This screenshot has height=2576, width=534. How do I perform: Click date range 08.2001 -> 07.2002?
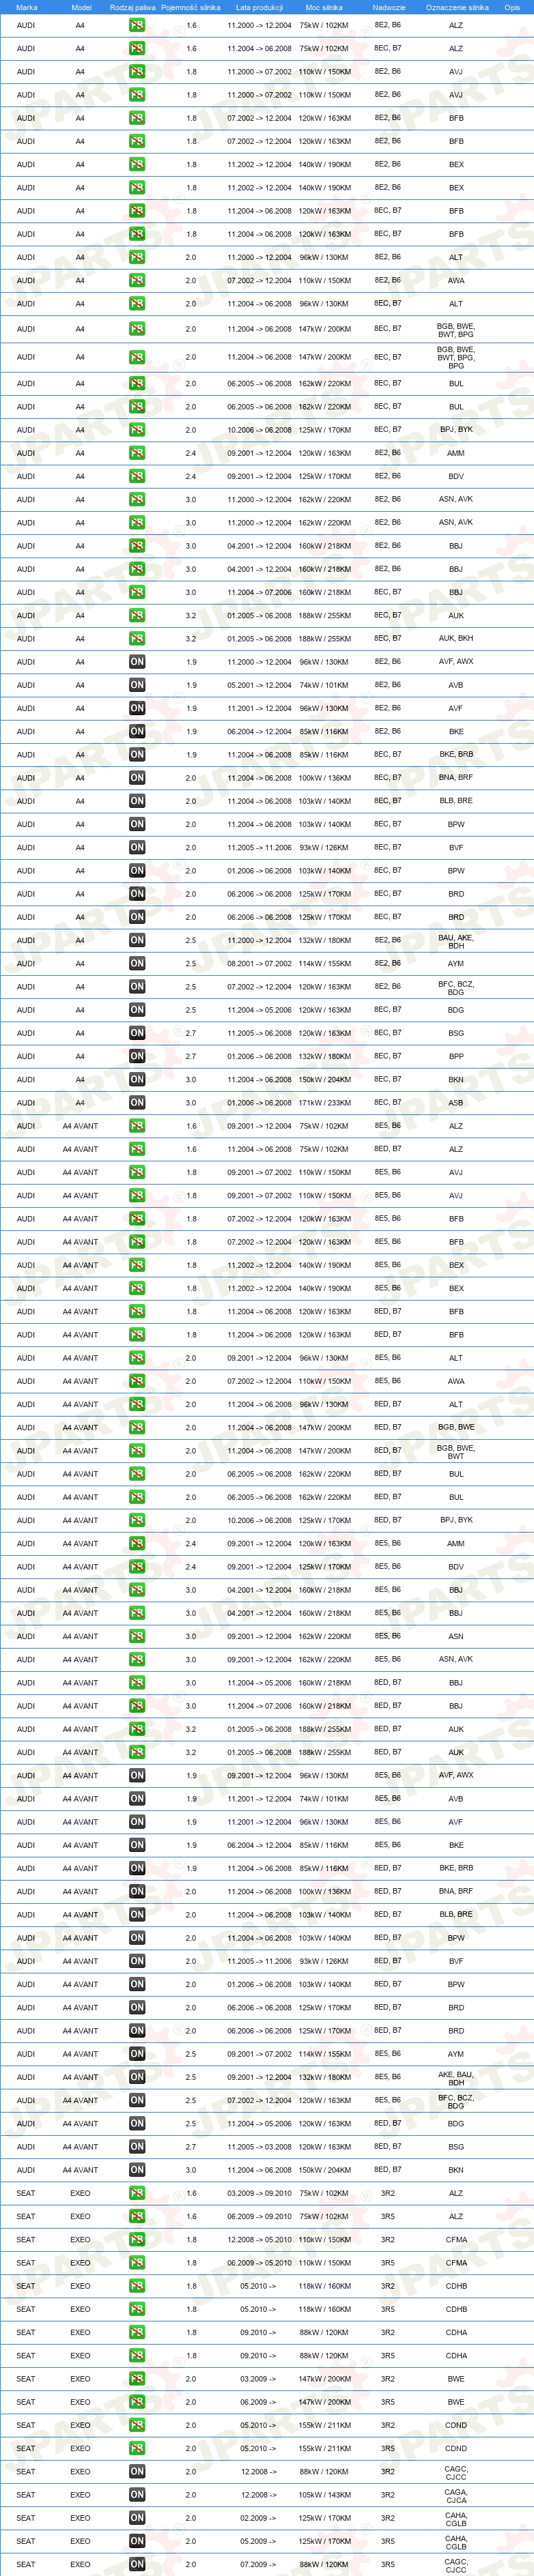tap(259, 964)
